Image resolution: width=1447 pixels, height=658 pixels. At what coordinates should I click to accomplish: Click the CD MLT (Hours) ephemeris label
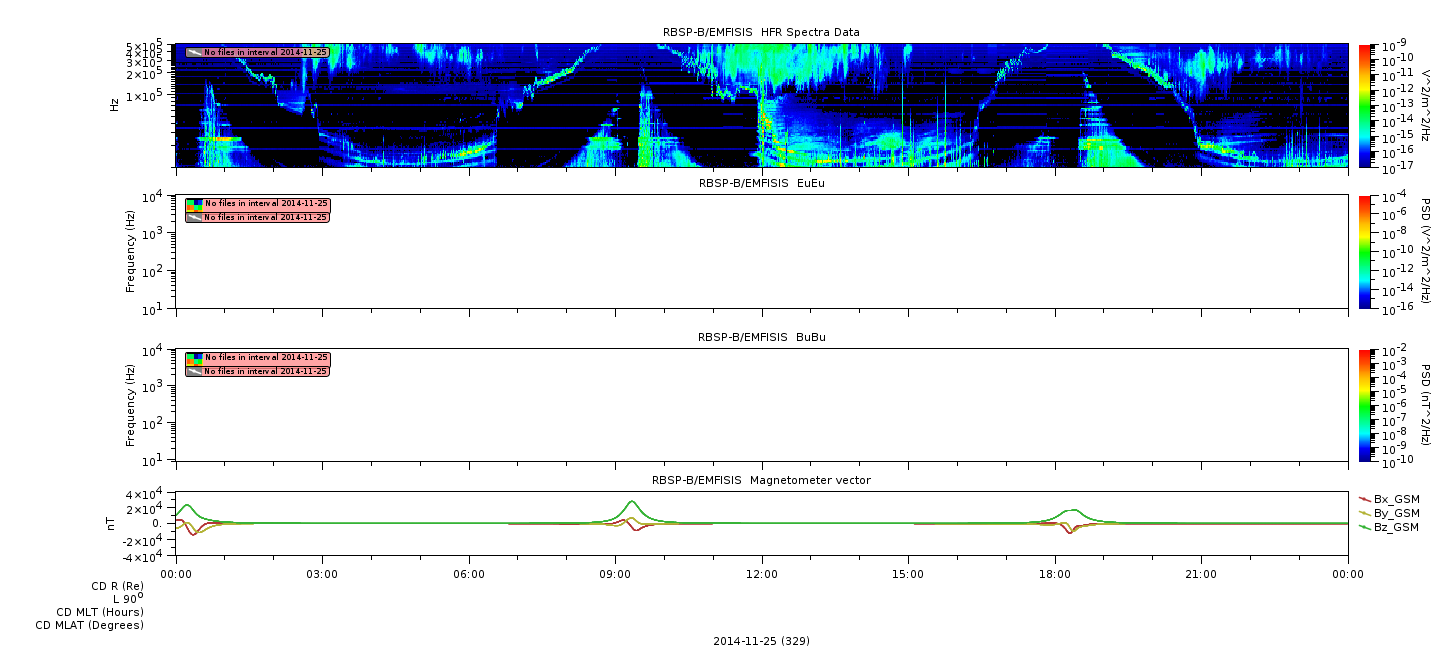[100, 612]
